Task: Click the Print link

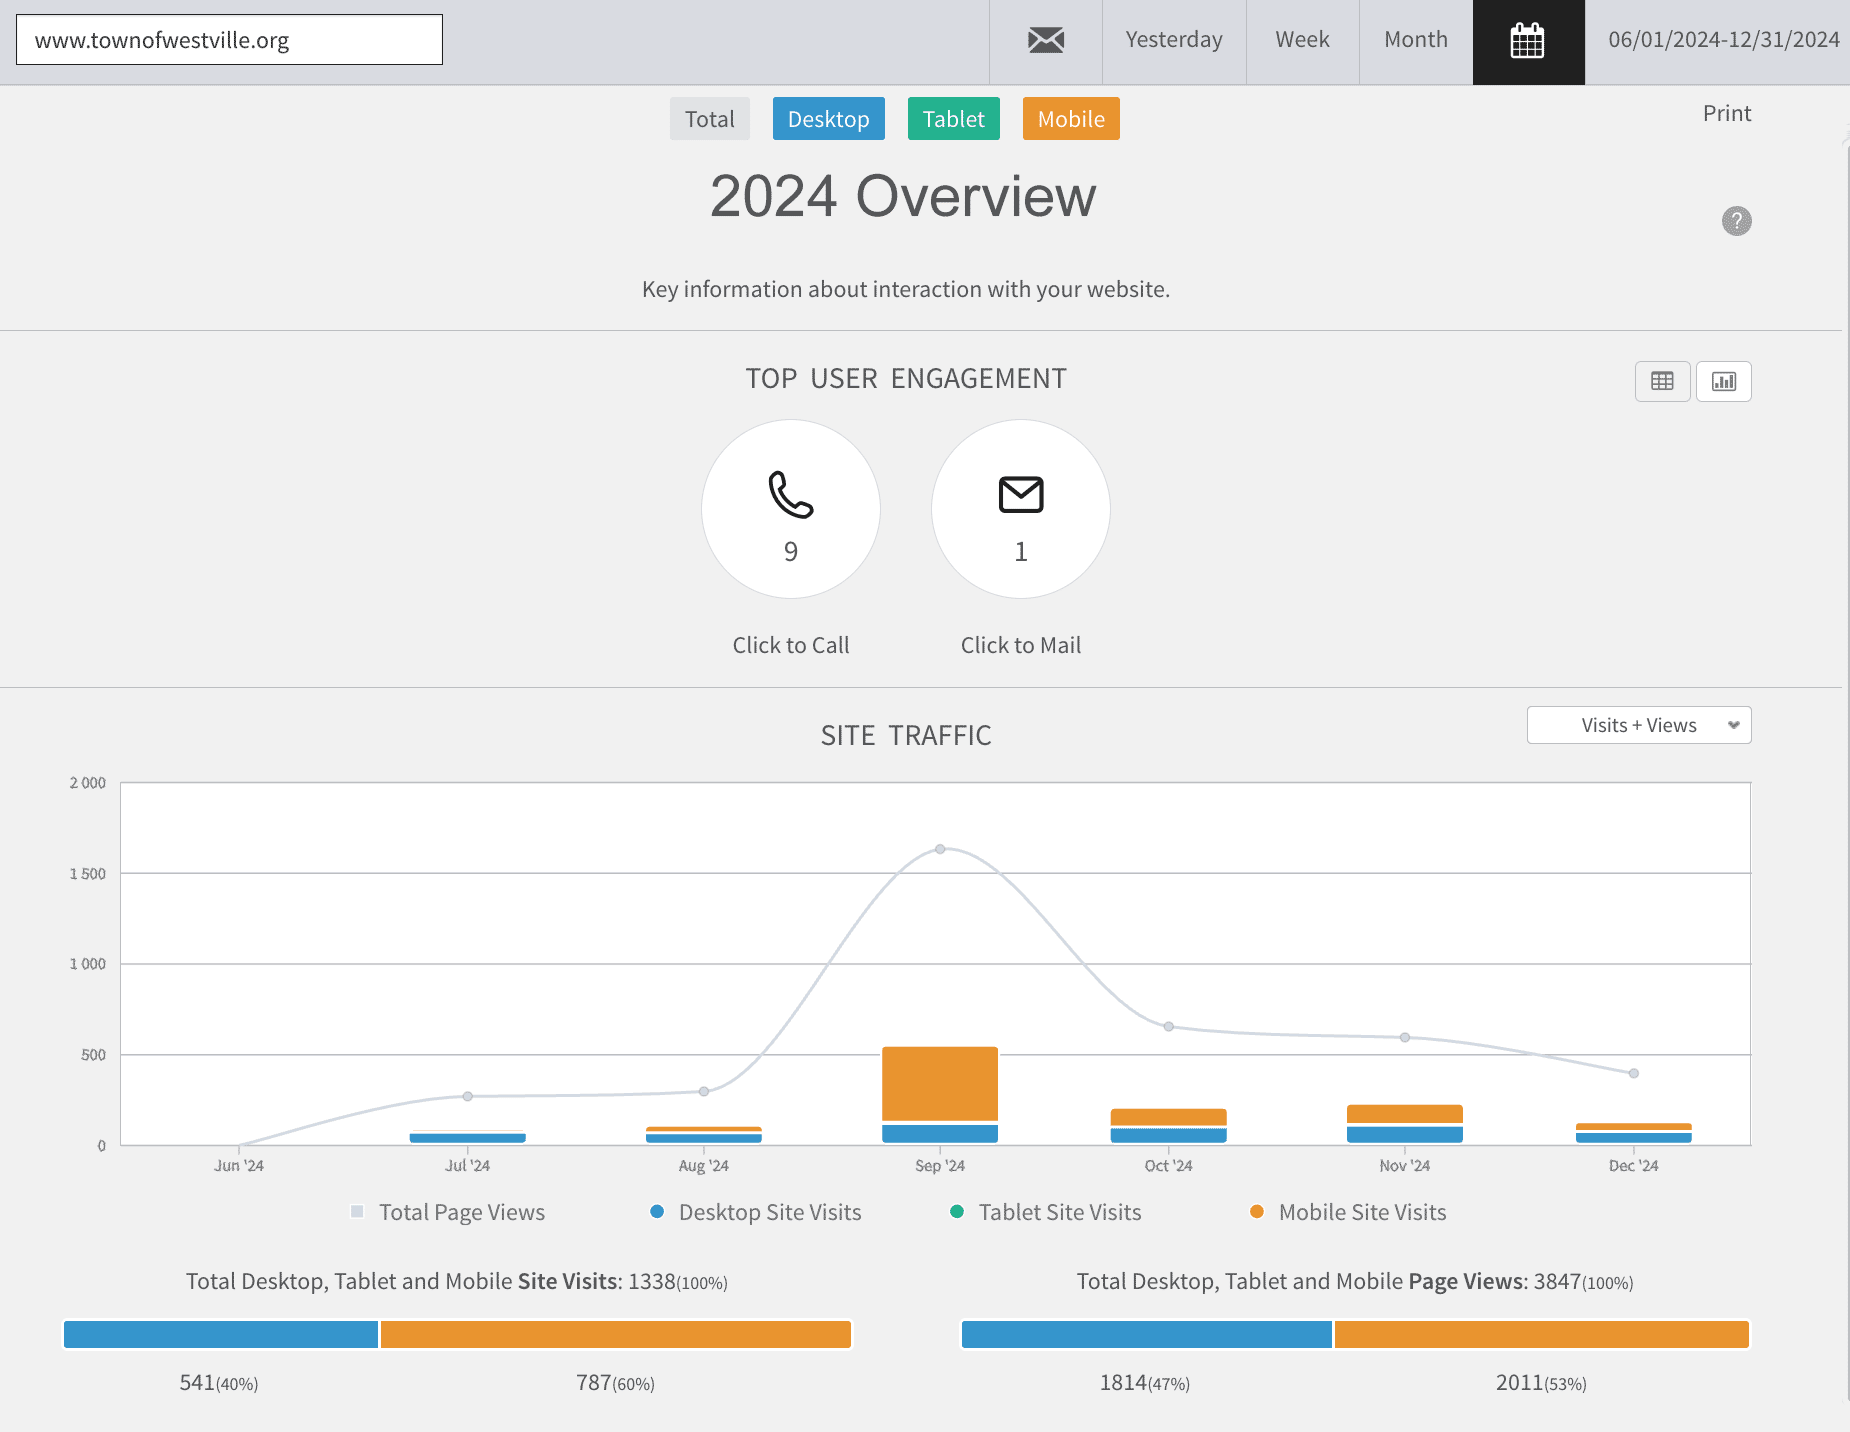Action: [1726, 113]
